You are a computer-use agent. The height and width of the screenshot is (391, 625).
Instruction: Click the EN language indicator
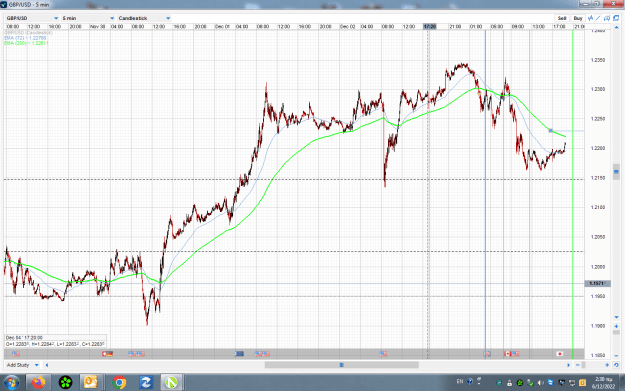point(460,381)
